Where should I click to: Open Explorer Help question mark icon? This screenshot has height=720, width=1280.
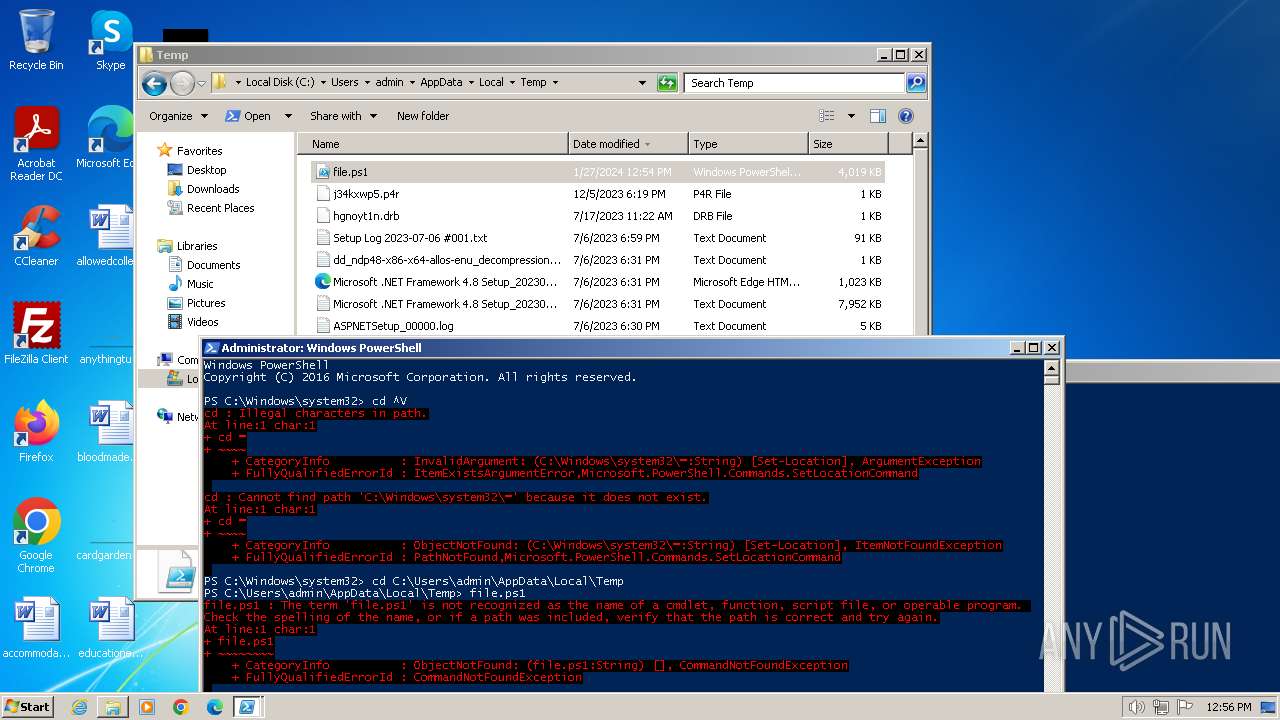click(906, 116)
